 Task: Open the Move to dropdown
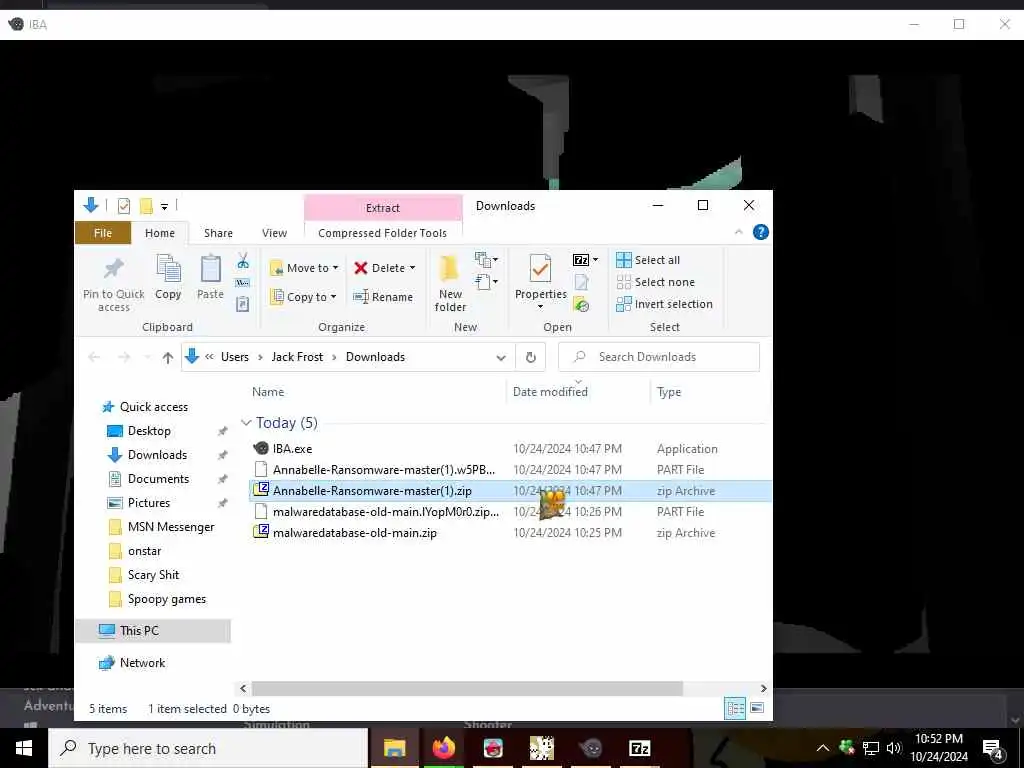304,268
